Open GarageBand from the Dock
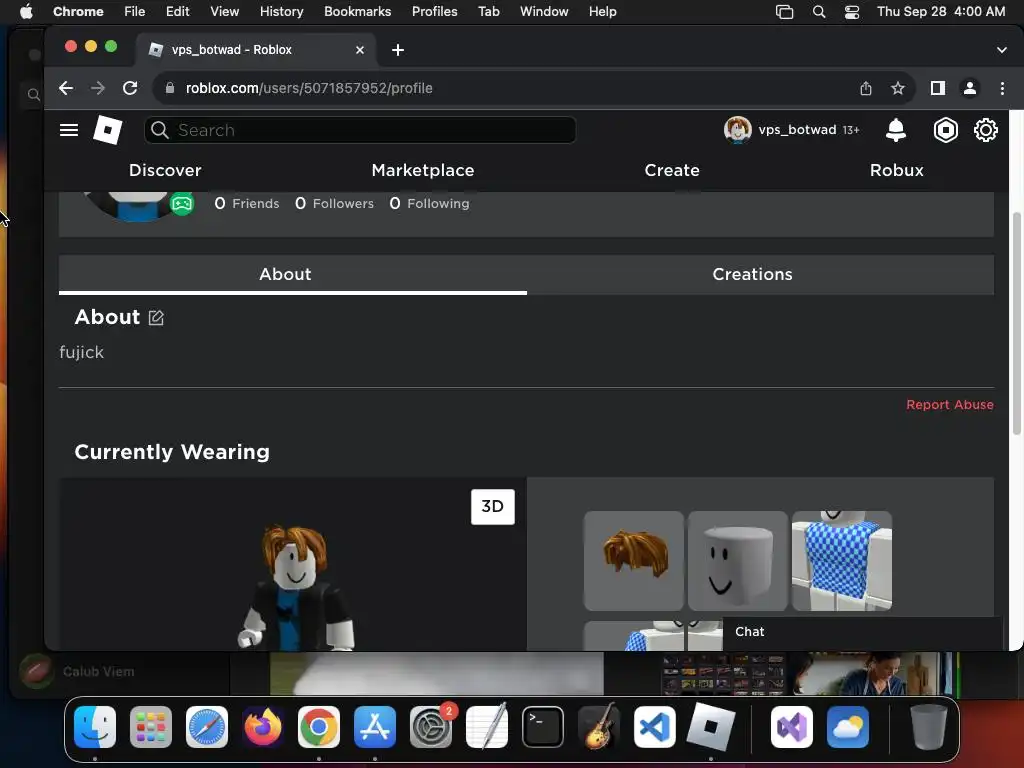Image resolution: width=1024 pixels, height=768 pixels. click(599, 726)
